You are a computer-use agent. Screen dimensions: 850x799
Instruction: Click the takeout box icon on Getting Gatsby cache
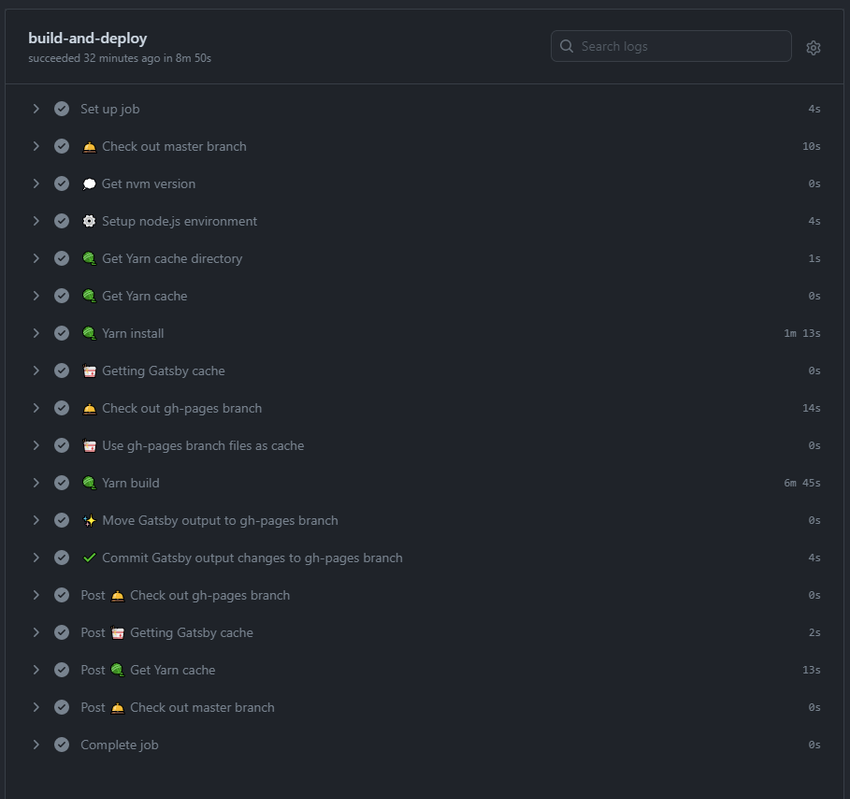[x=89, y=371]
